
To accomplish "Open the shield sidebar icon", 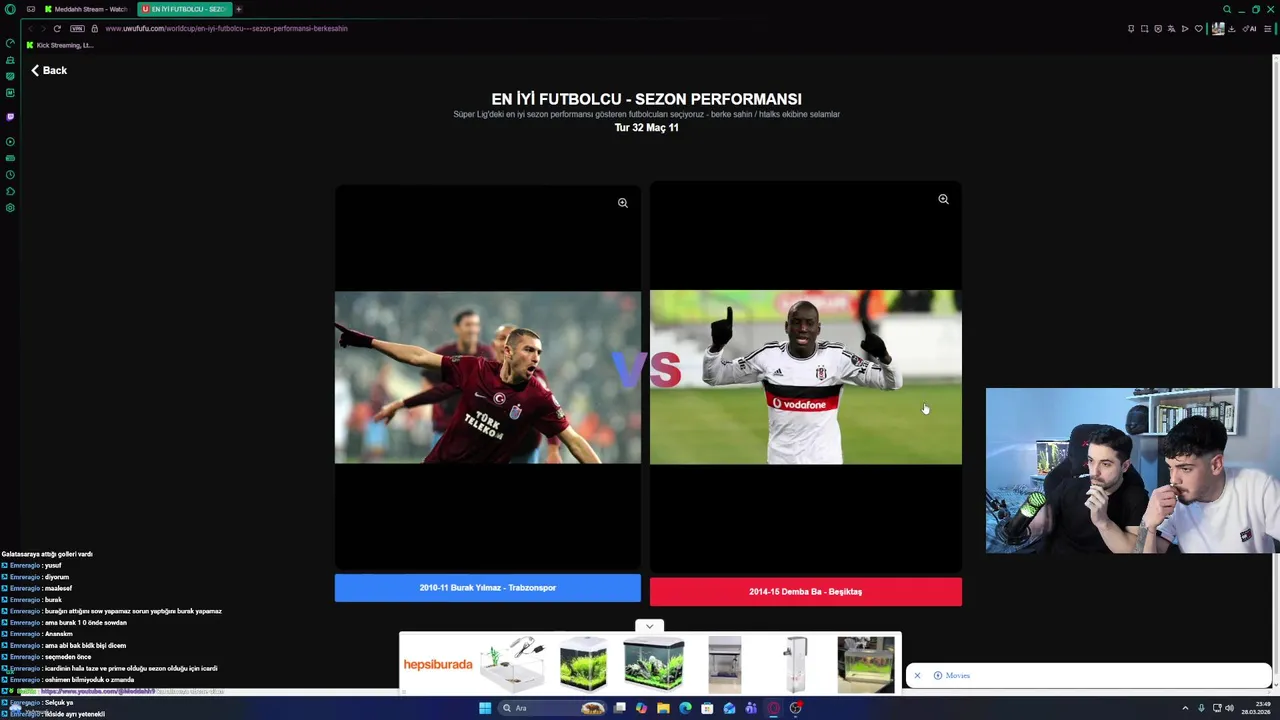I will click(10, 76).
